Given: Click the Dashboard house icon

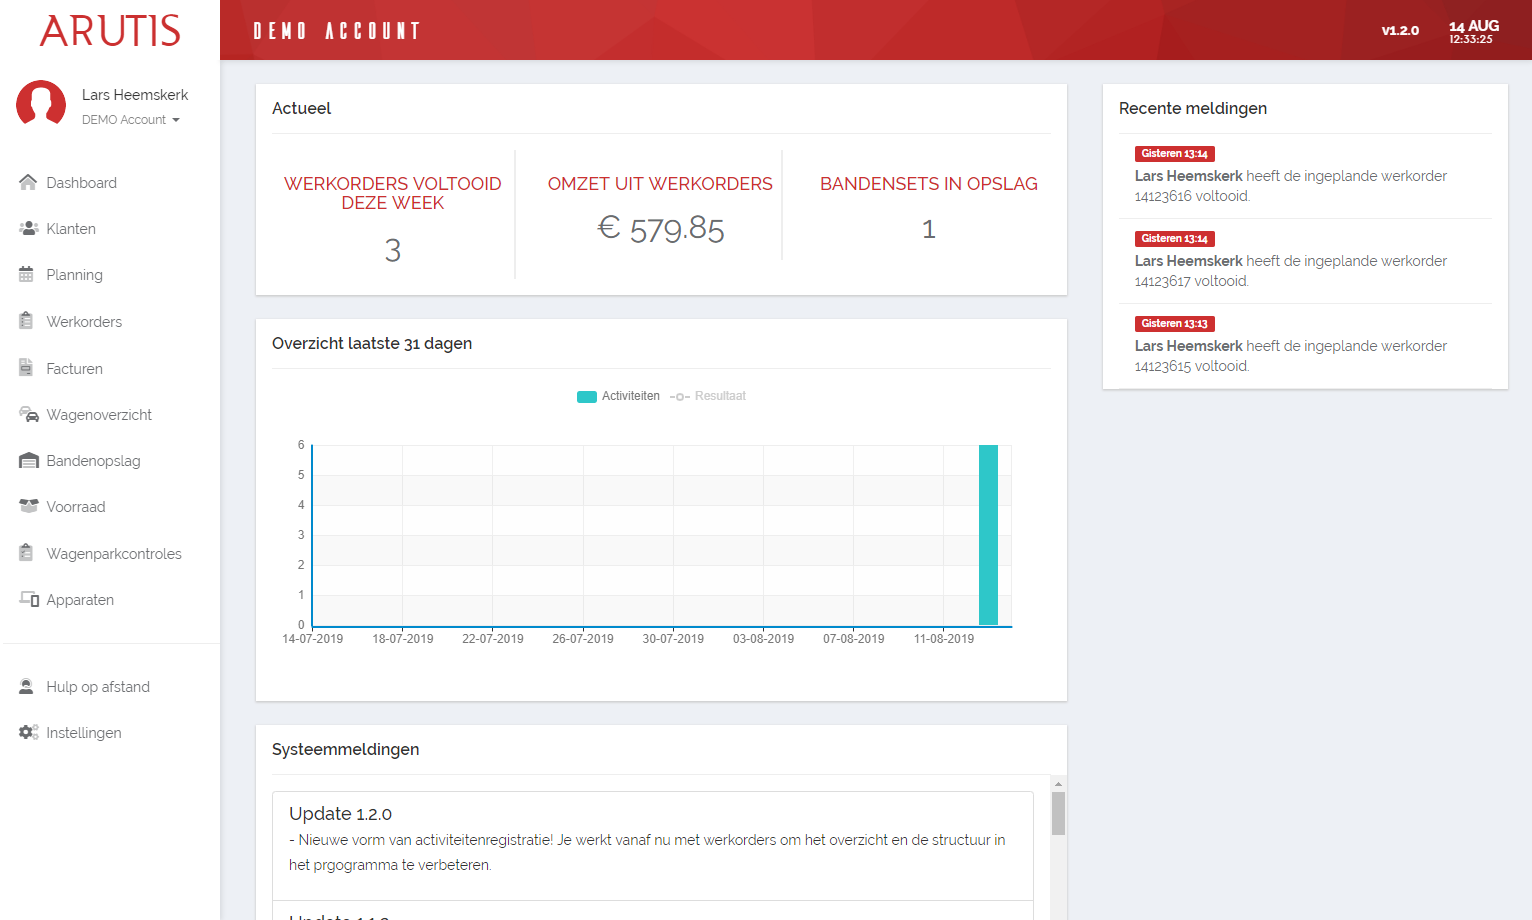Looking at the screenshot, I should [x=28, y=182].
